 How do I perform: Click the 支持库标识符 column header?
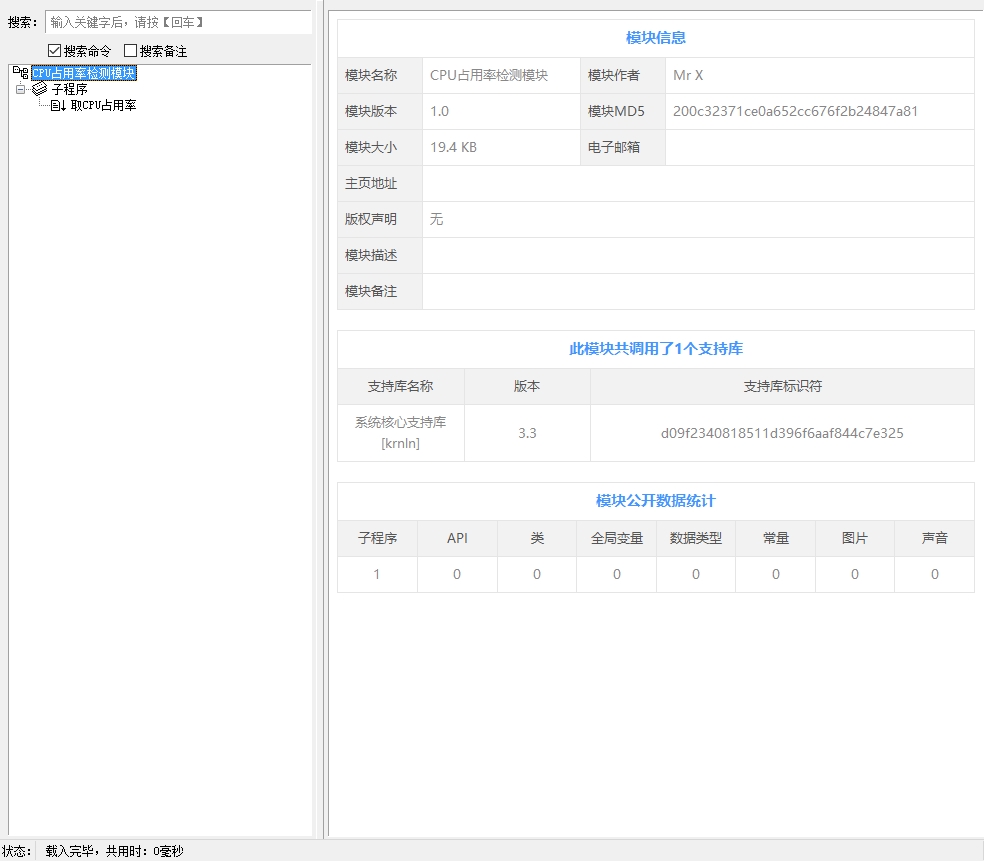click(782, 386)
